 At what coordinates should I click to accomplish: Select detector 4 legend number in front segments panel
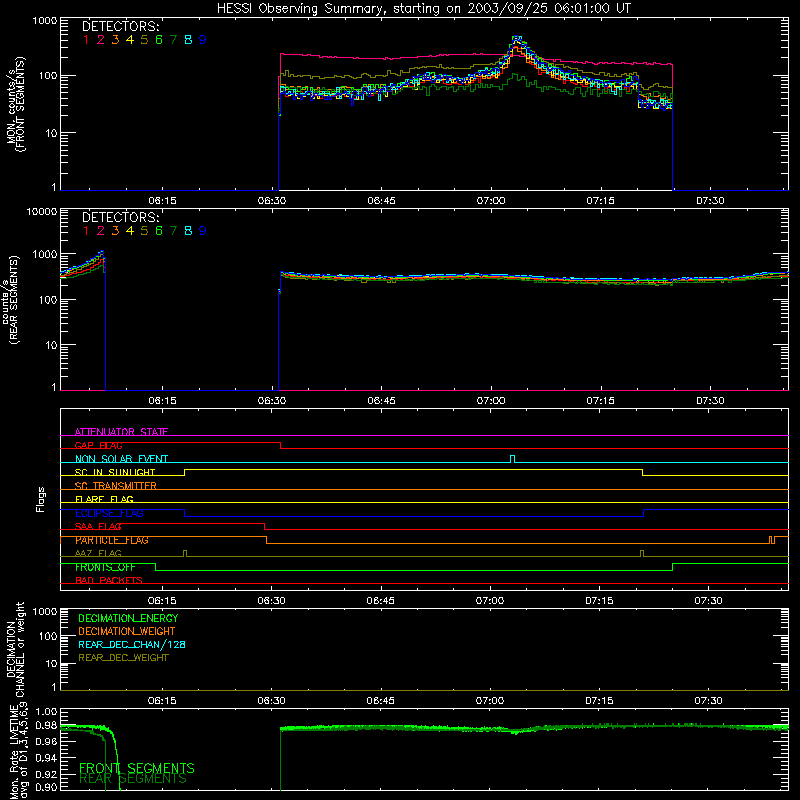point(130,40)
